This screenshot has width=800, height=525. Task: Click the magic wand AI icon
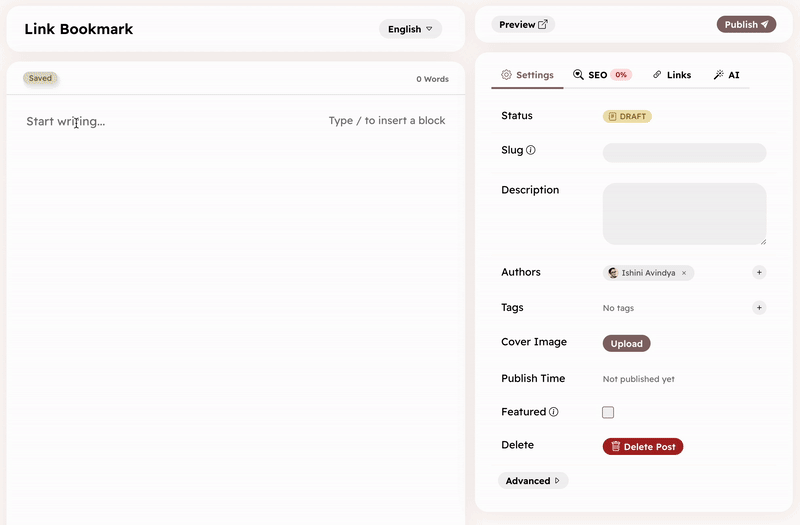point(718,75)
